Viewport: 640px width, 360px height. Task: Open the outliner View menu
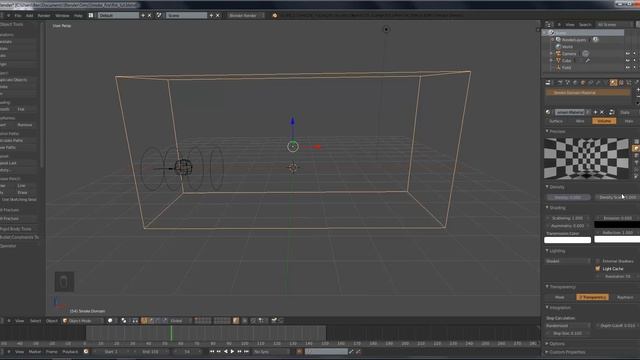(x=570, y=24)
